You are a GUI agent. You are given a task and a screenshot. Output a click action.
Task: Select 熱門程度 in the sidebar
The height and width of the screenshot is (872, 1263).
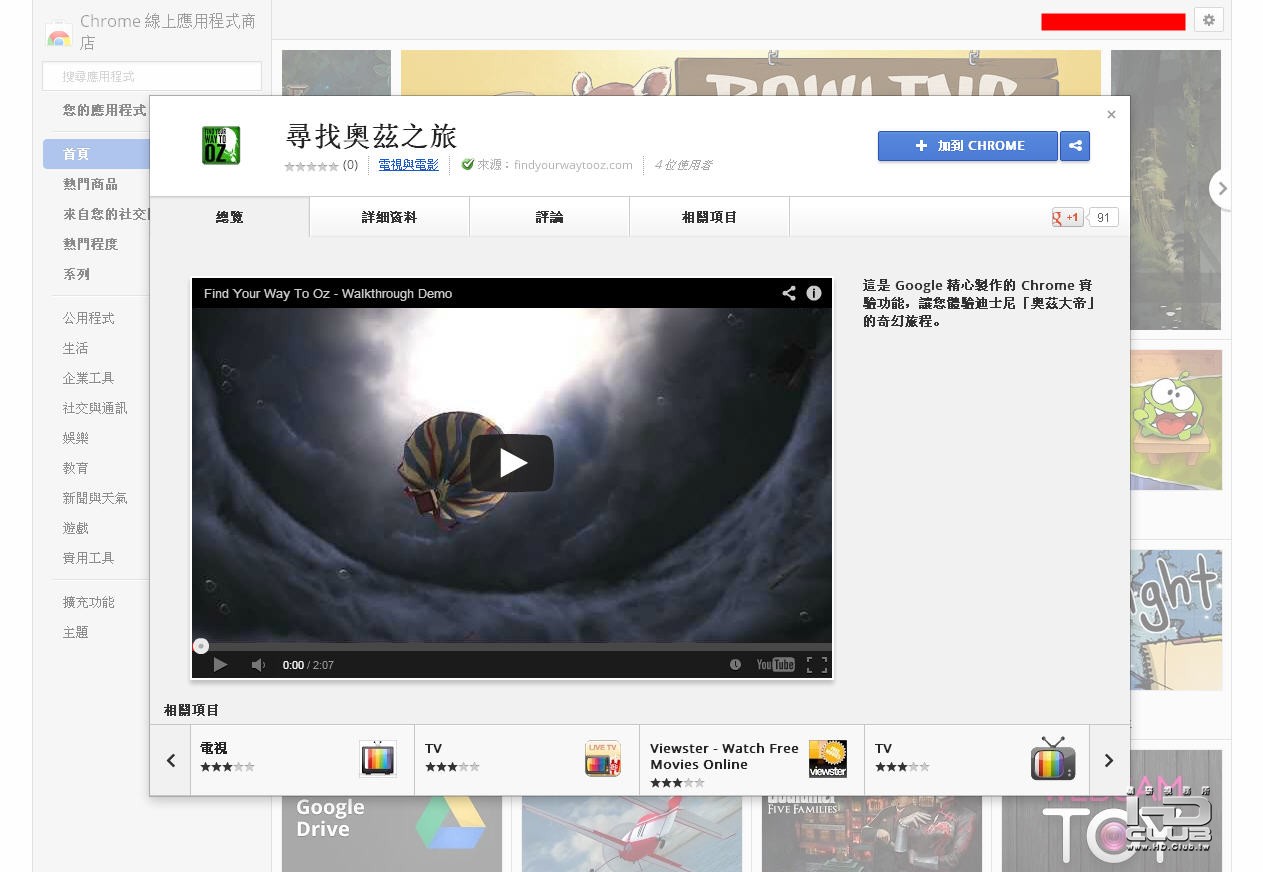tap(90, 244)
